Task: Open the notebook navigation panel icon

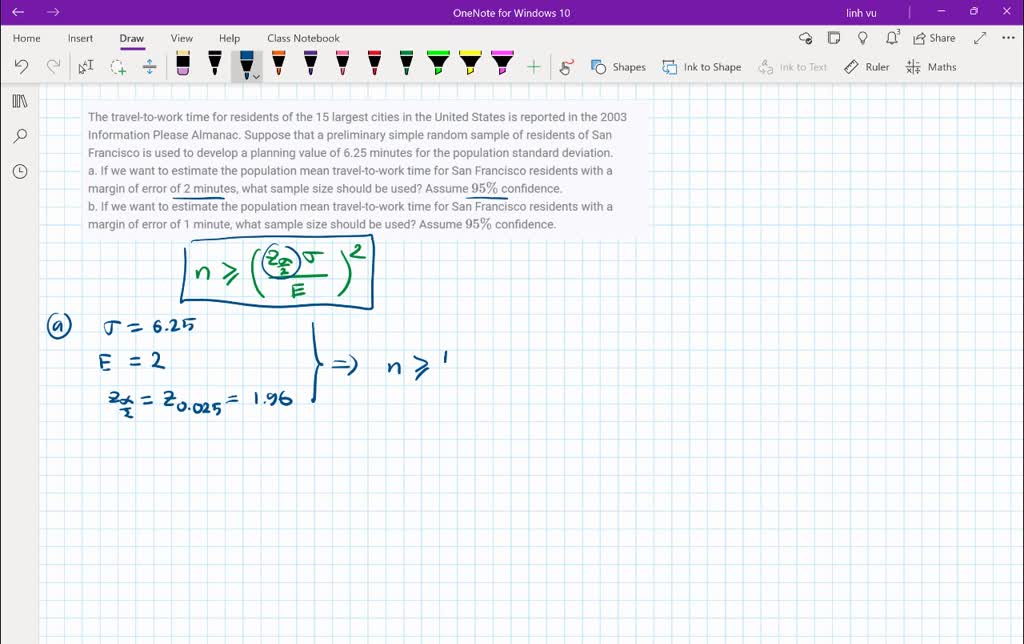Action: (x=19, y=101)
